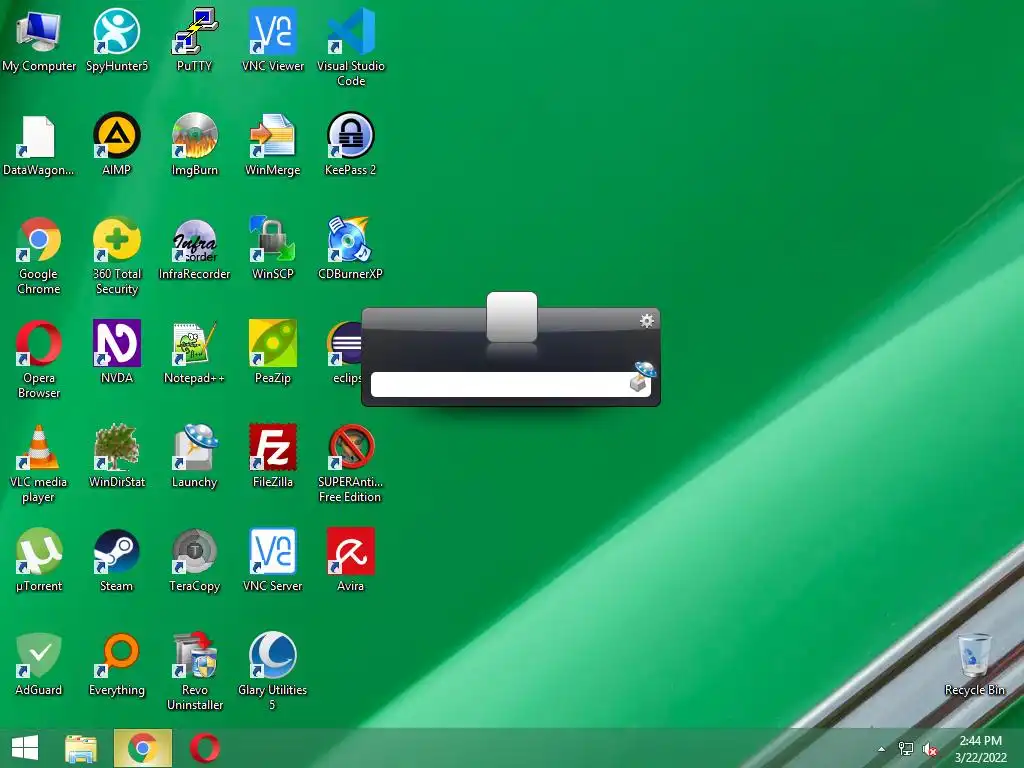Select the Google Chrome desktop shortcut

(x=39, y=256)
